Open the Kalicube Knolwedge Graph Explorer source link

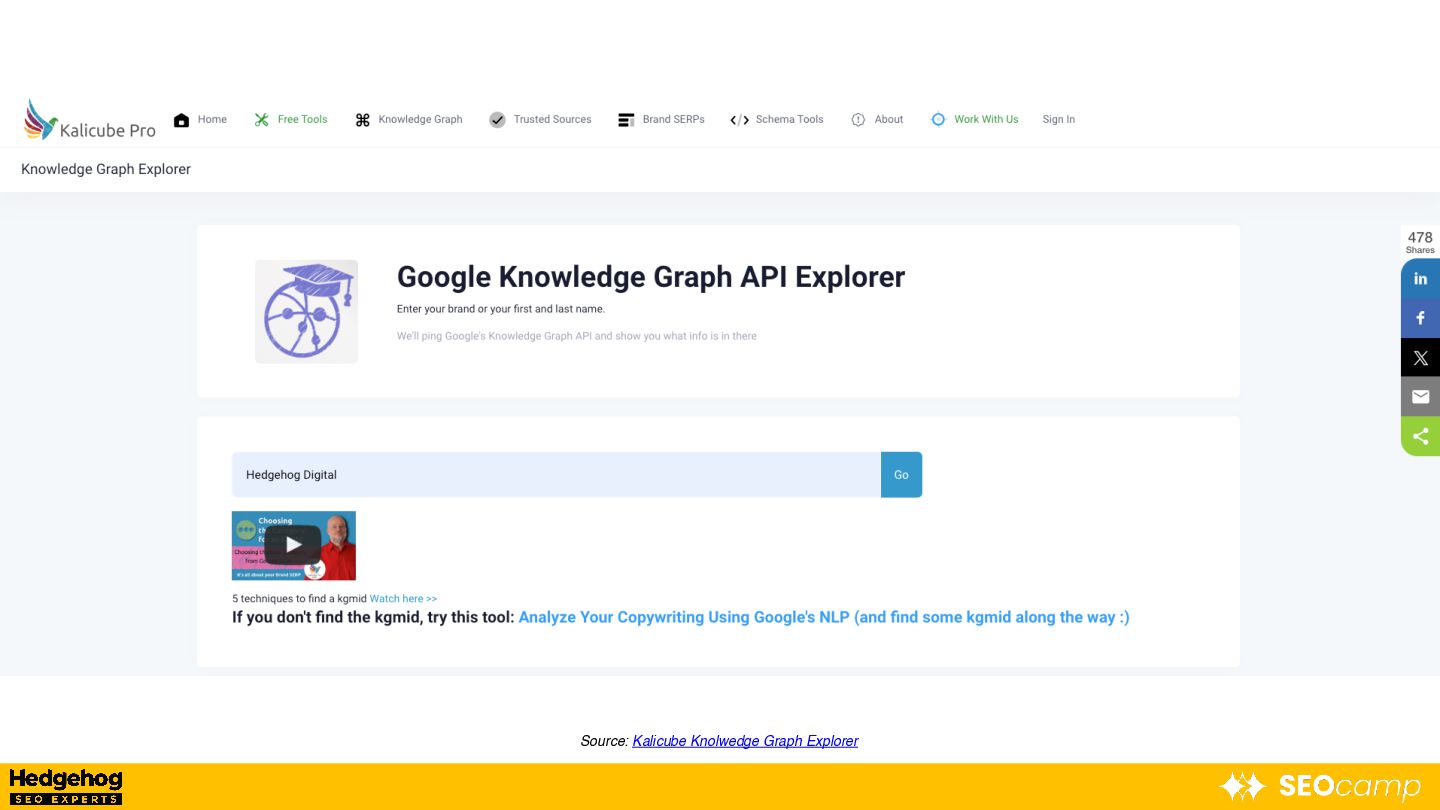click(745, 741)
